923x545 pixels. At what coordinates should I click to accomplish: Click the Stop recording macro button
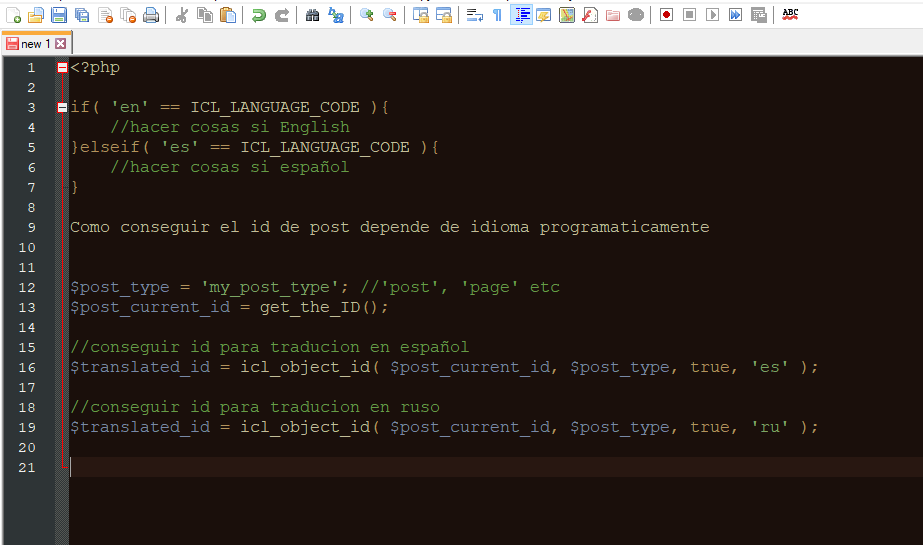pyautogui.click(x=689, y=15)
